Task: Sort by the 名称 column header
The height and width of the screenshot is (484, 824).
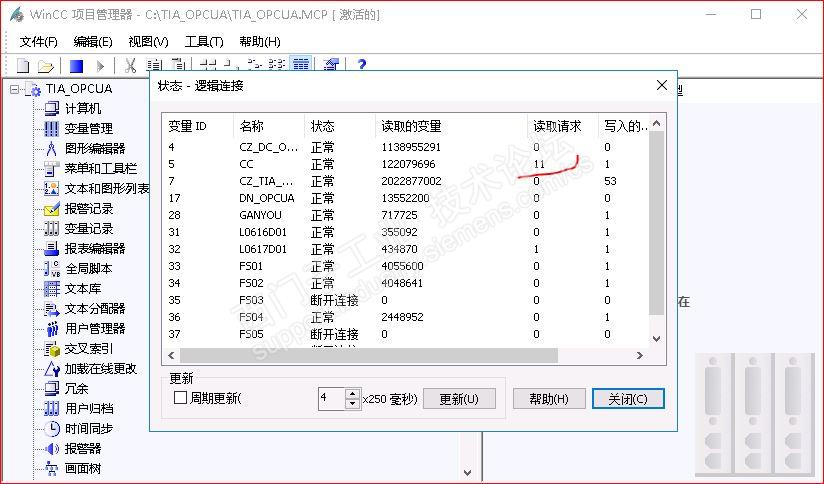Action: point(269,126)
